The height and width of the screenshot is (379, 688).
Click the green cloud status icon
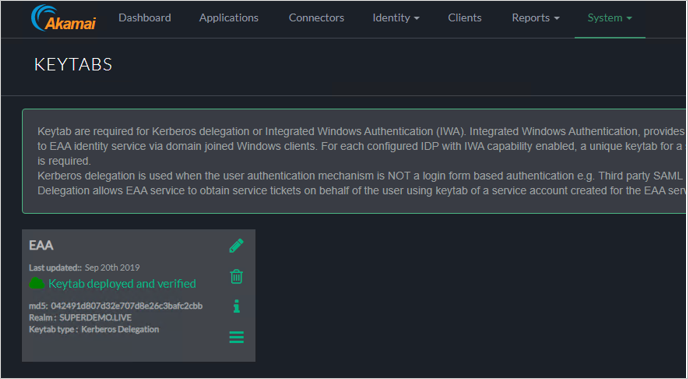click(x=37, y=284)
